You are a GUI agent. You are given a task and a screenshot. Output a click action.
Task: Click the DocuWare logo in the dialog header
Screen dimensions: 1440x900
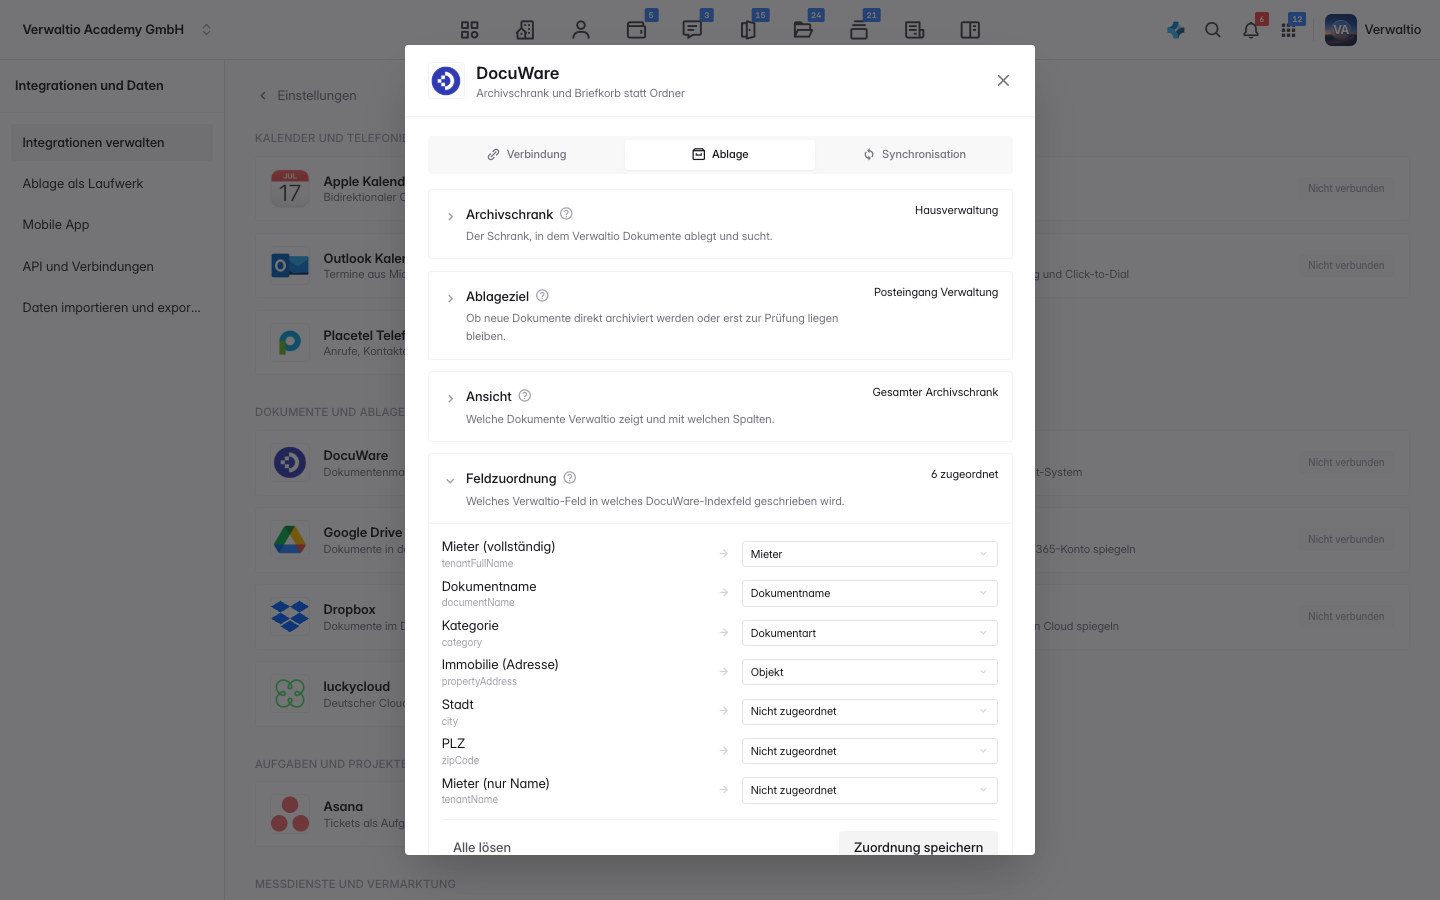pos(446,80)
